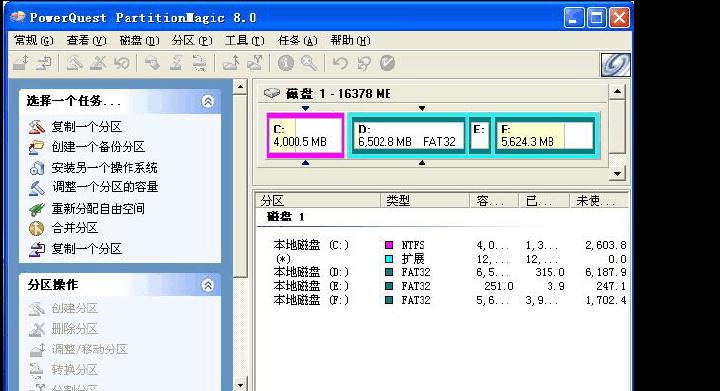Collapse the 分区操作 panel chevron
The width and height of the screenshot is (720, 391).
[x=208, y=285]
